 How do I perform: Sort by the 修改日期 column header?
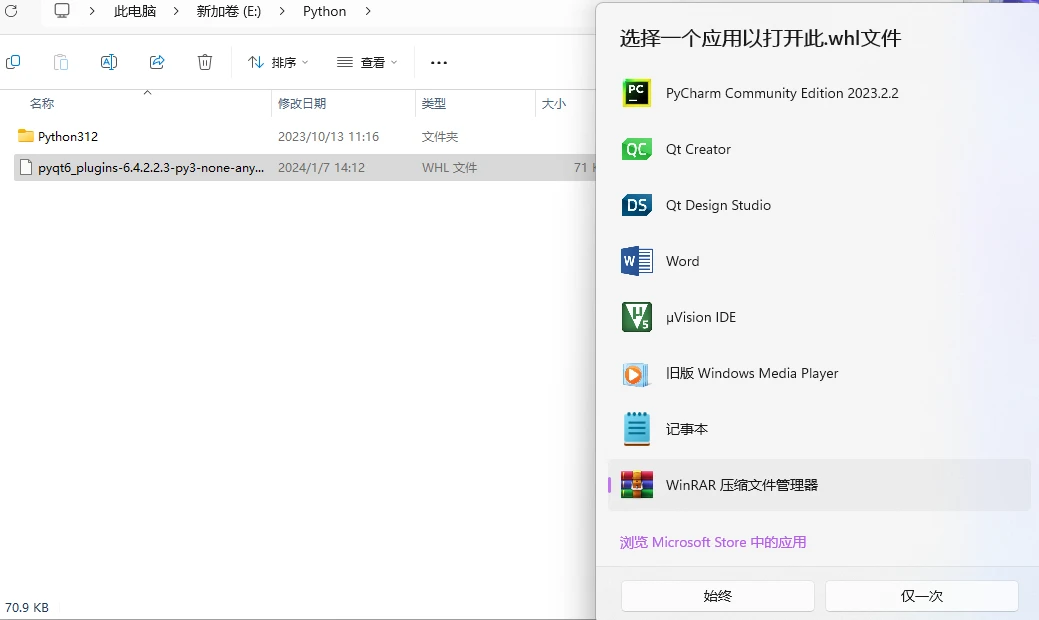[302, 103]
